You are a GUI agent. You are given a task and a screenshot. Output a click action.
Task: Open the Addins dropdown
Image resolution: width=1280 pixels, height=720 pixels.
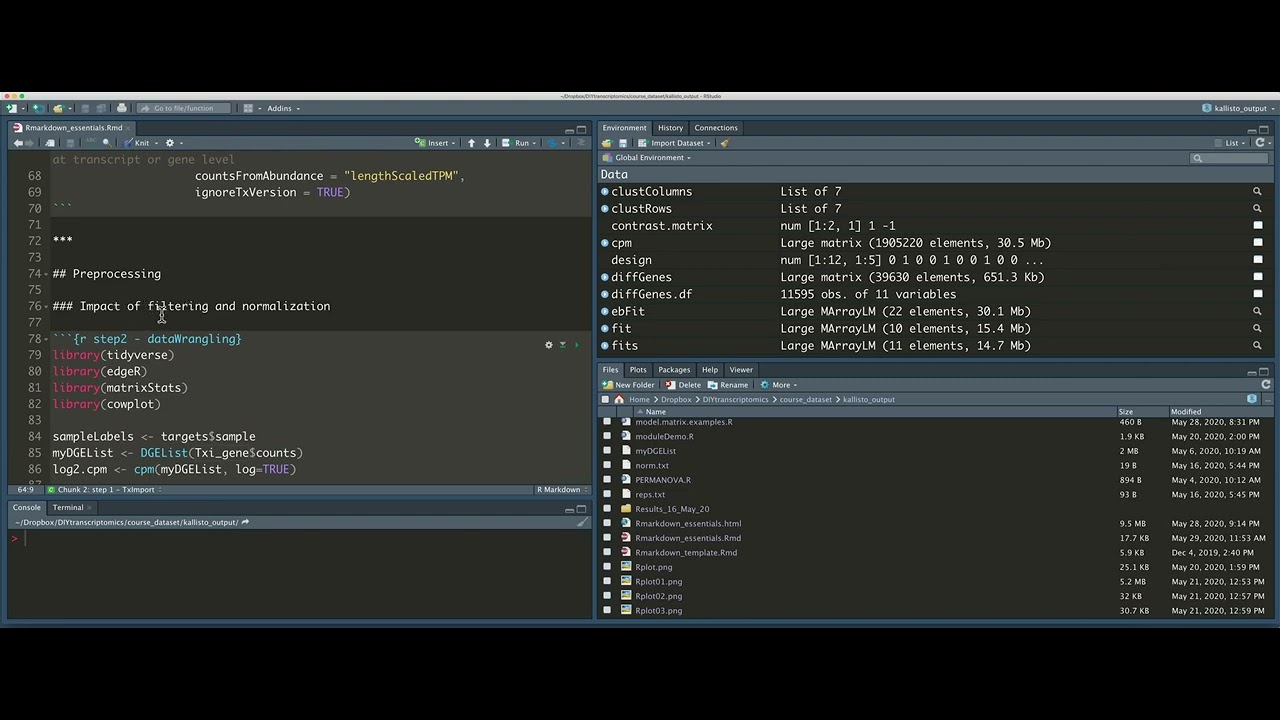coord(283,108)
